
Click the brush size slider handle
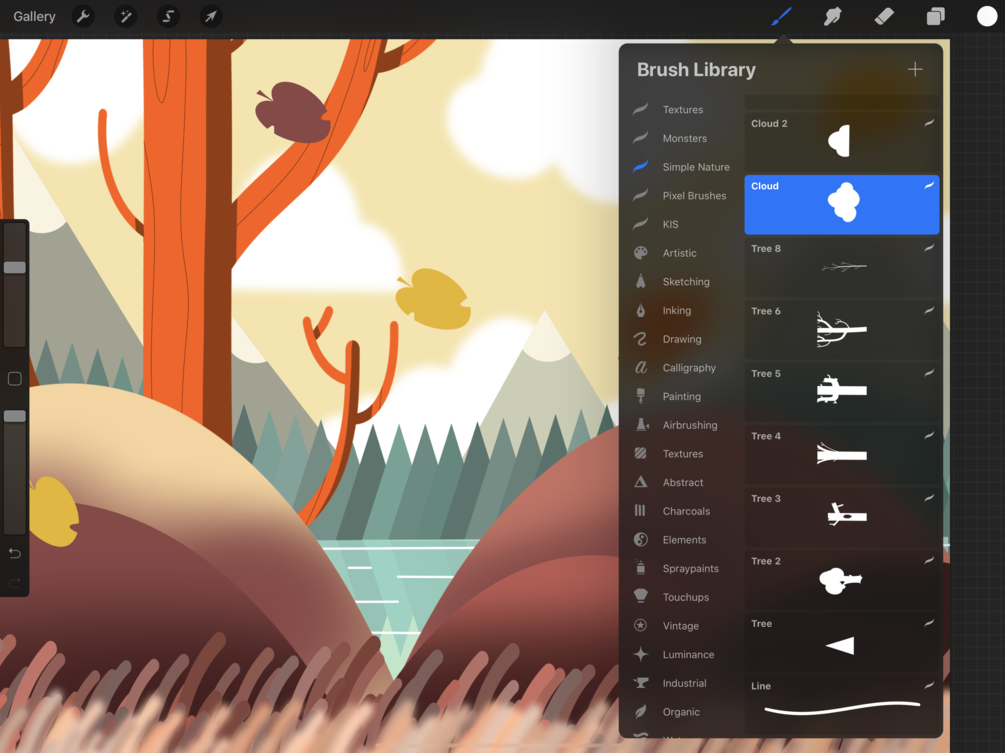[x=15, y=267]
